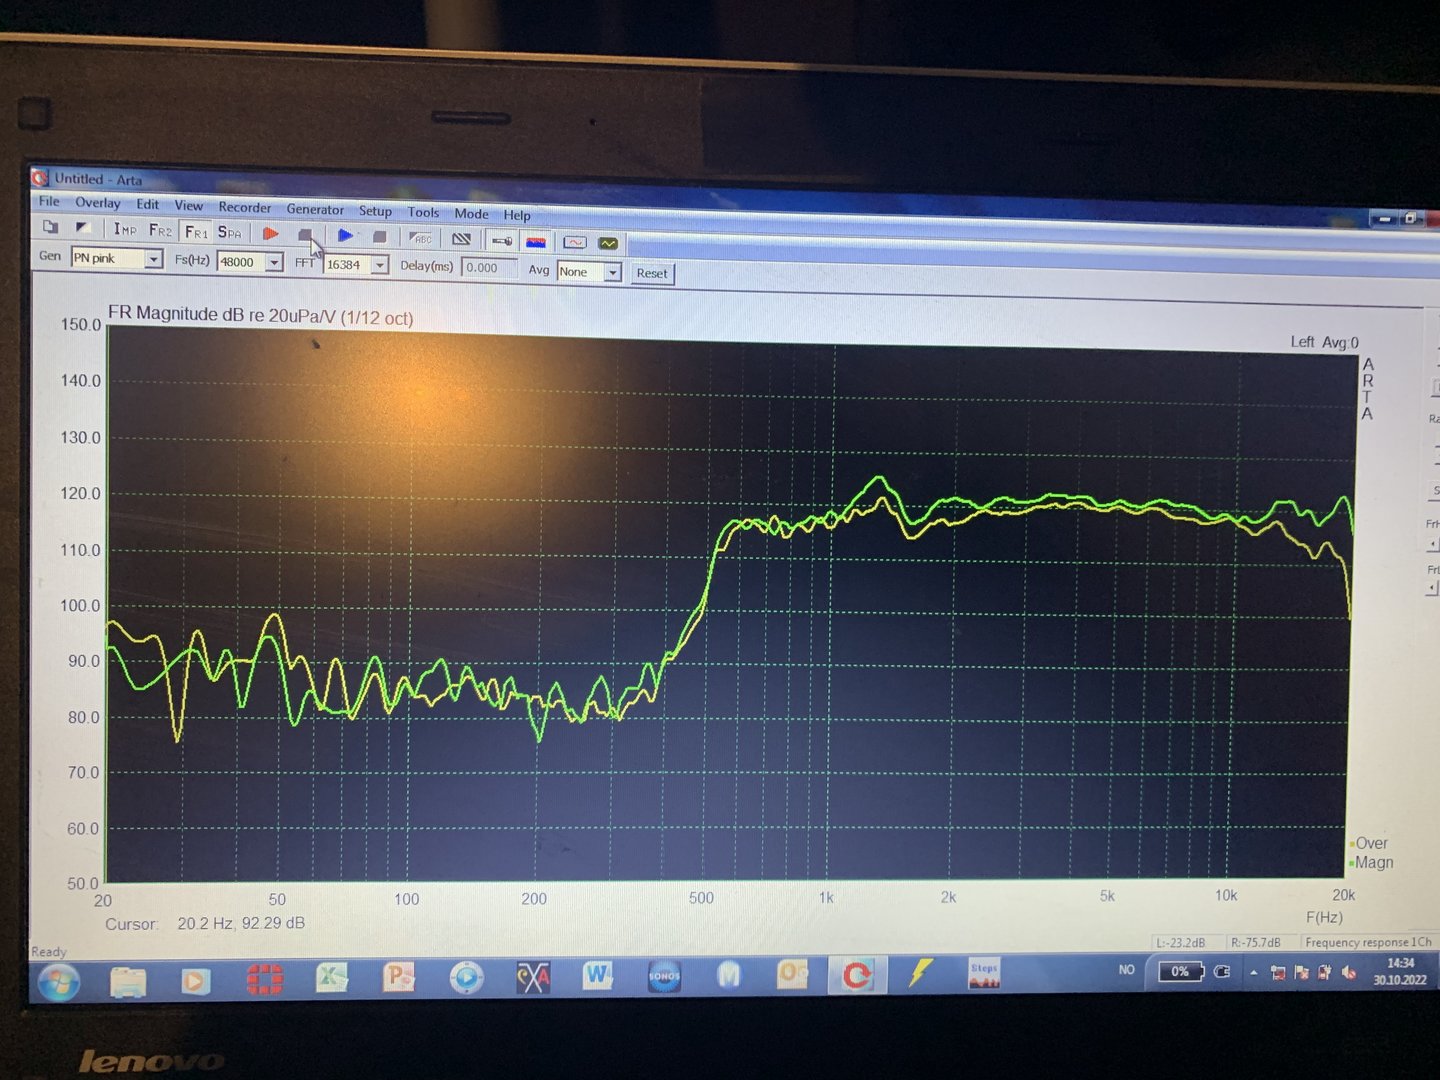Image resolution: width=1440 pixels, height=1080 pixels.
Task: Open the Tools menu
Action: pos(423,212)
